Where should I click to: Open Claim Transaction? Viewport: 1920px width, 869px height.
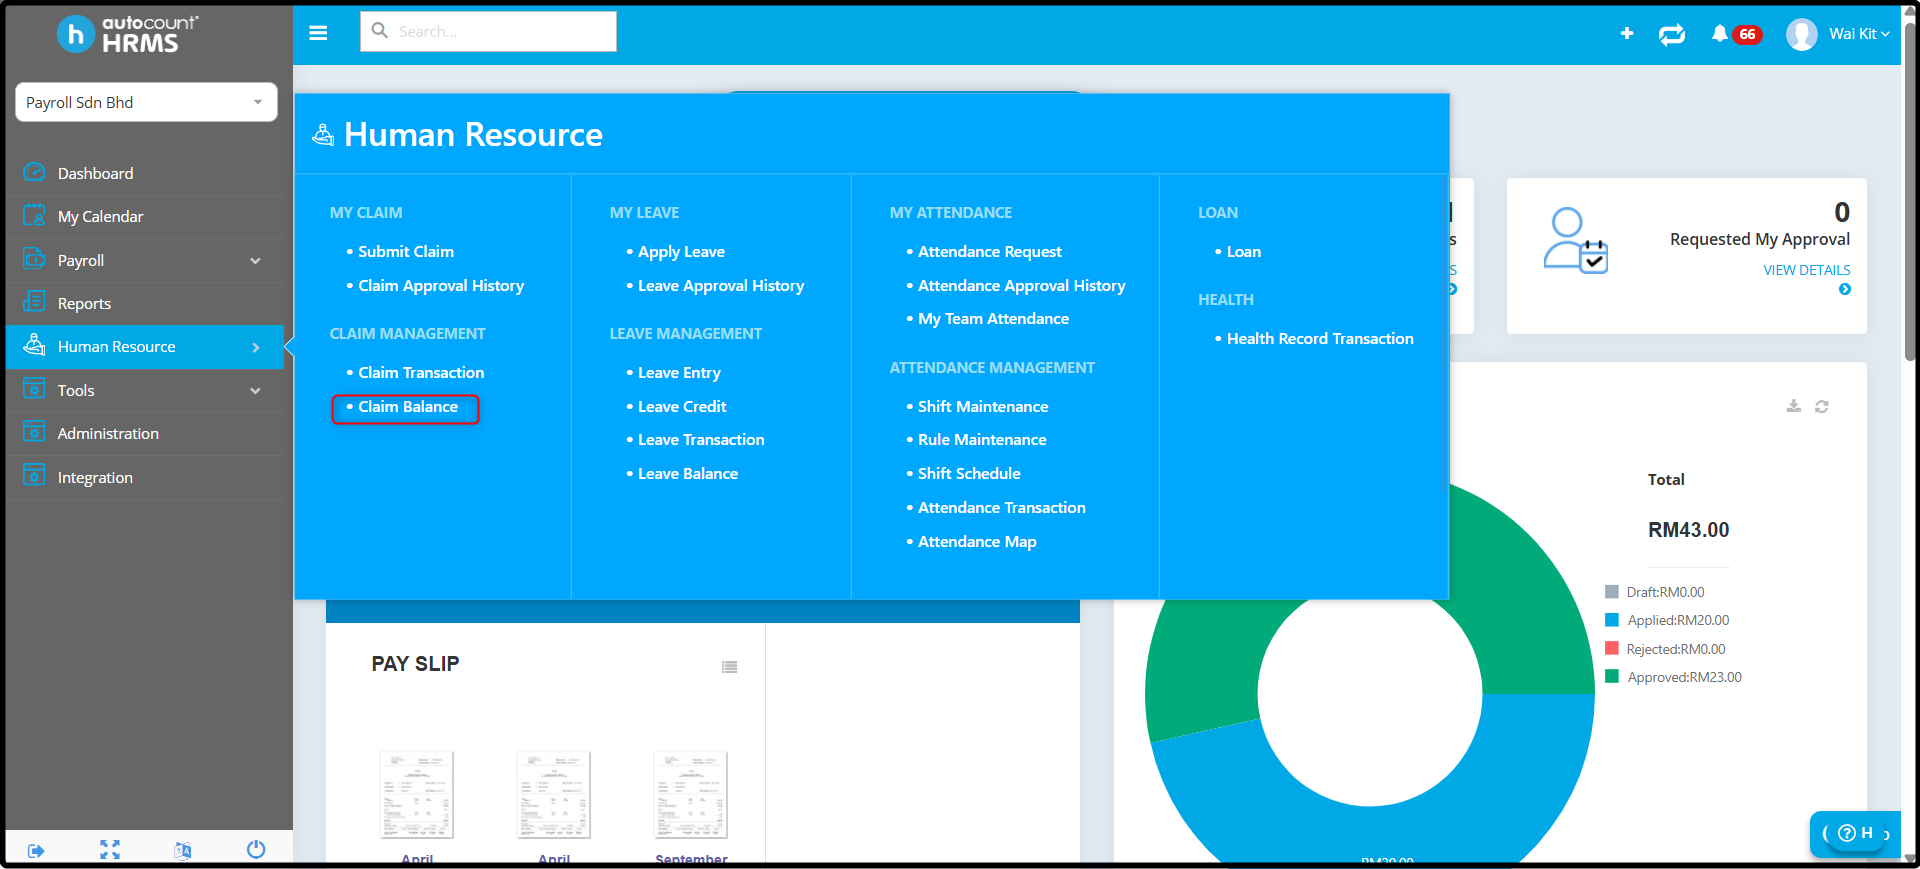click(x=421, y=373)
